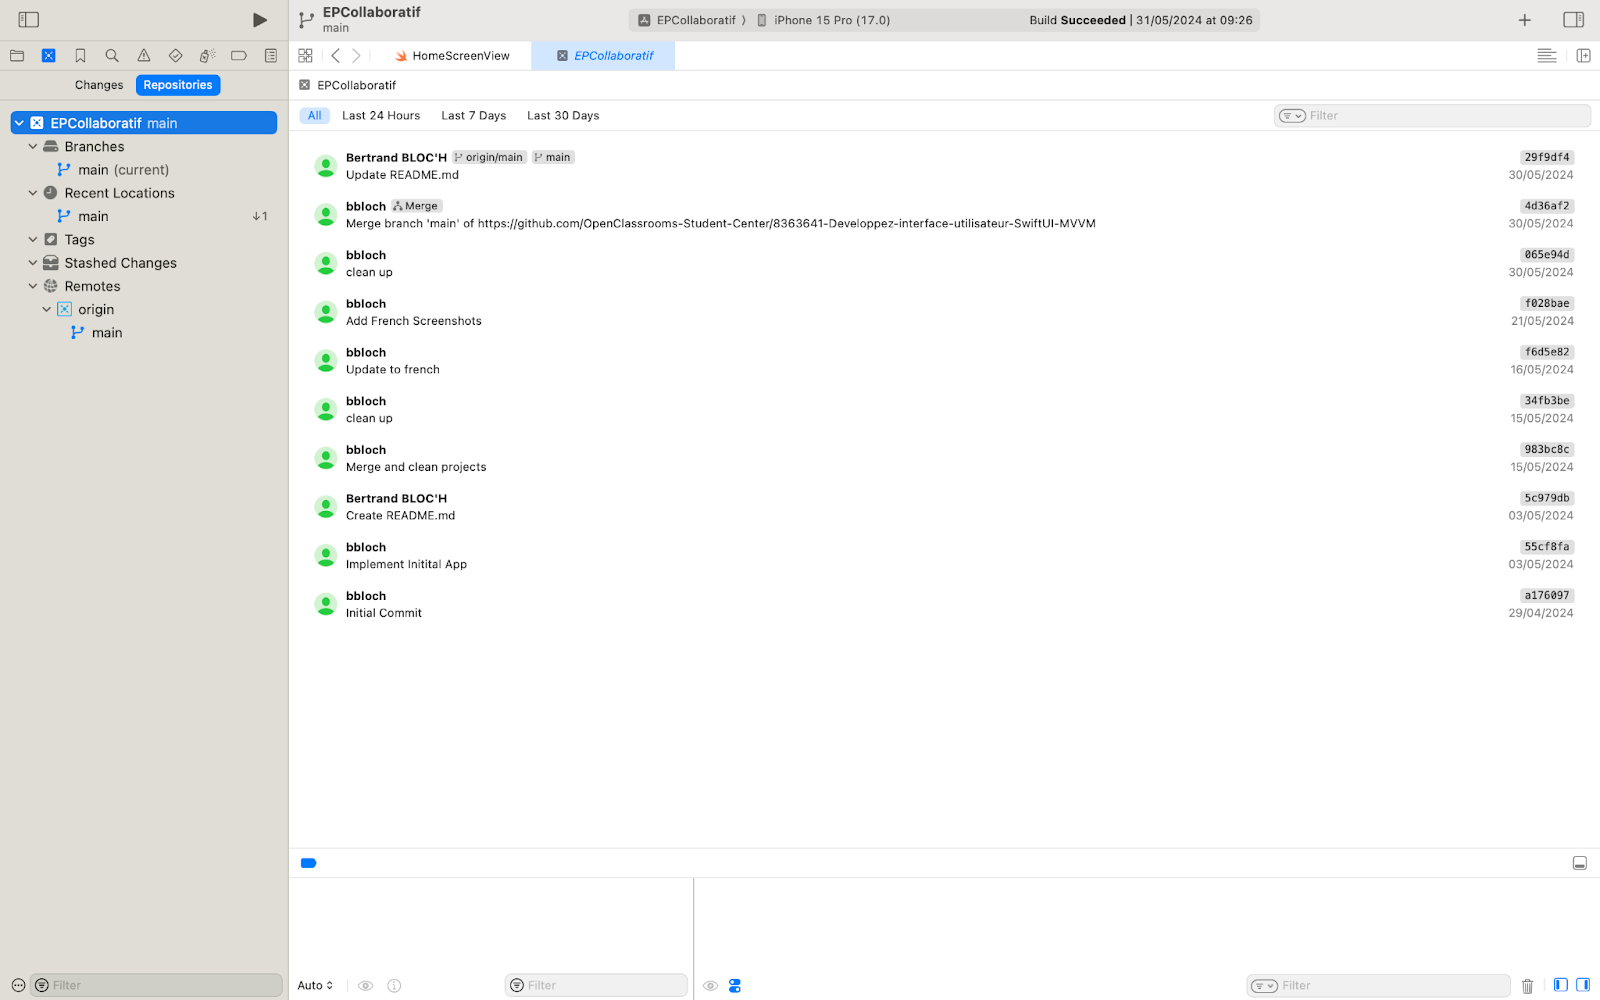Open the HomeScreenView editor tab
Image resolution: width=1600 pixels, height=1000 pixels.
[x=452, y=56]
